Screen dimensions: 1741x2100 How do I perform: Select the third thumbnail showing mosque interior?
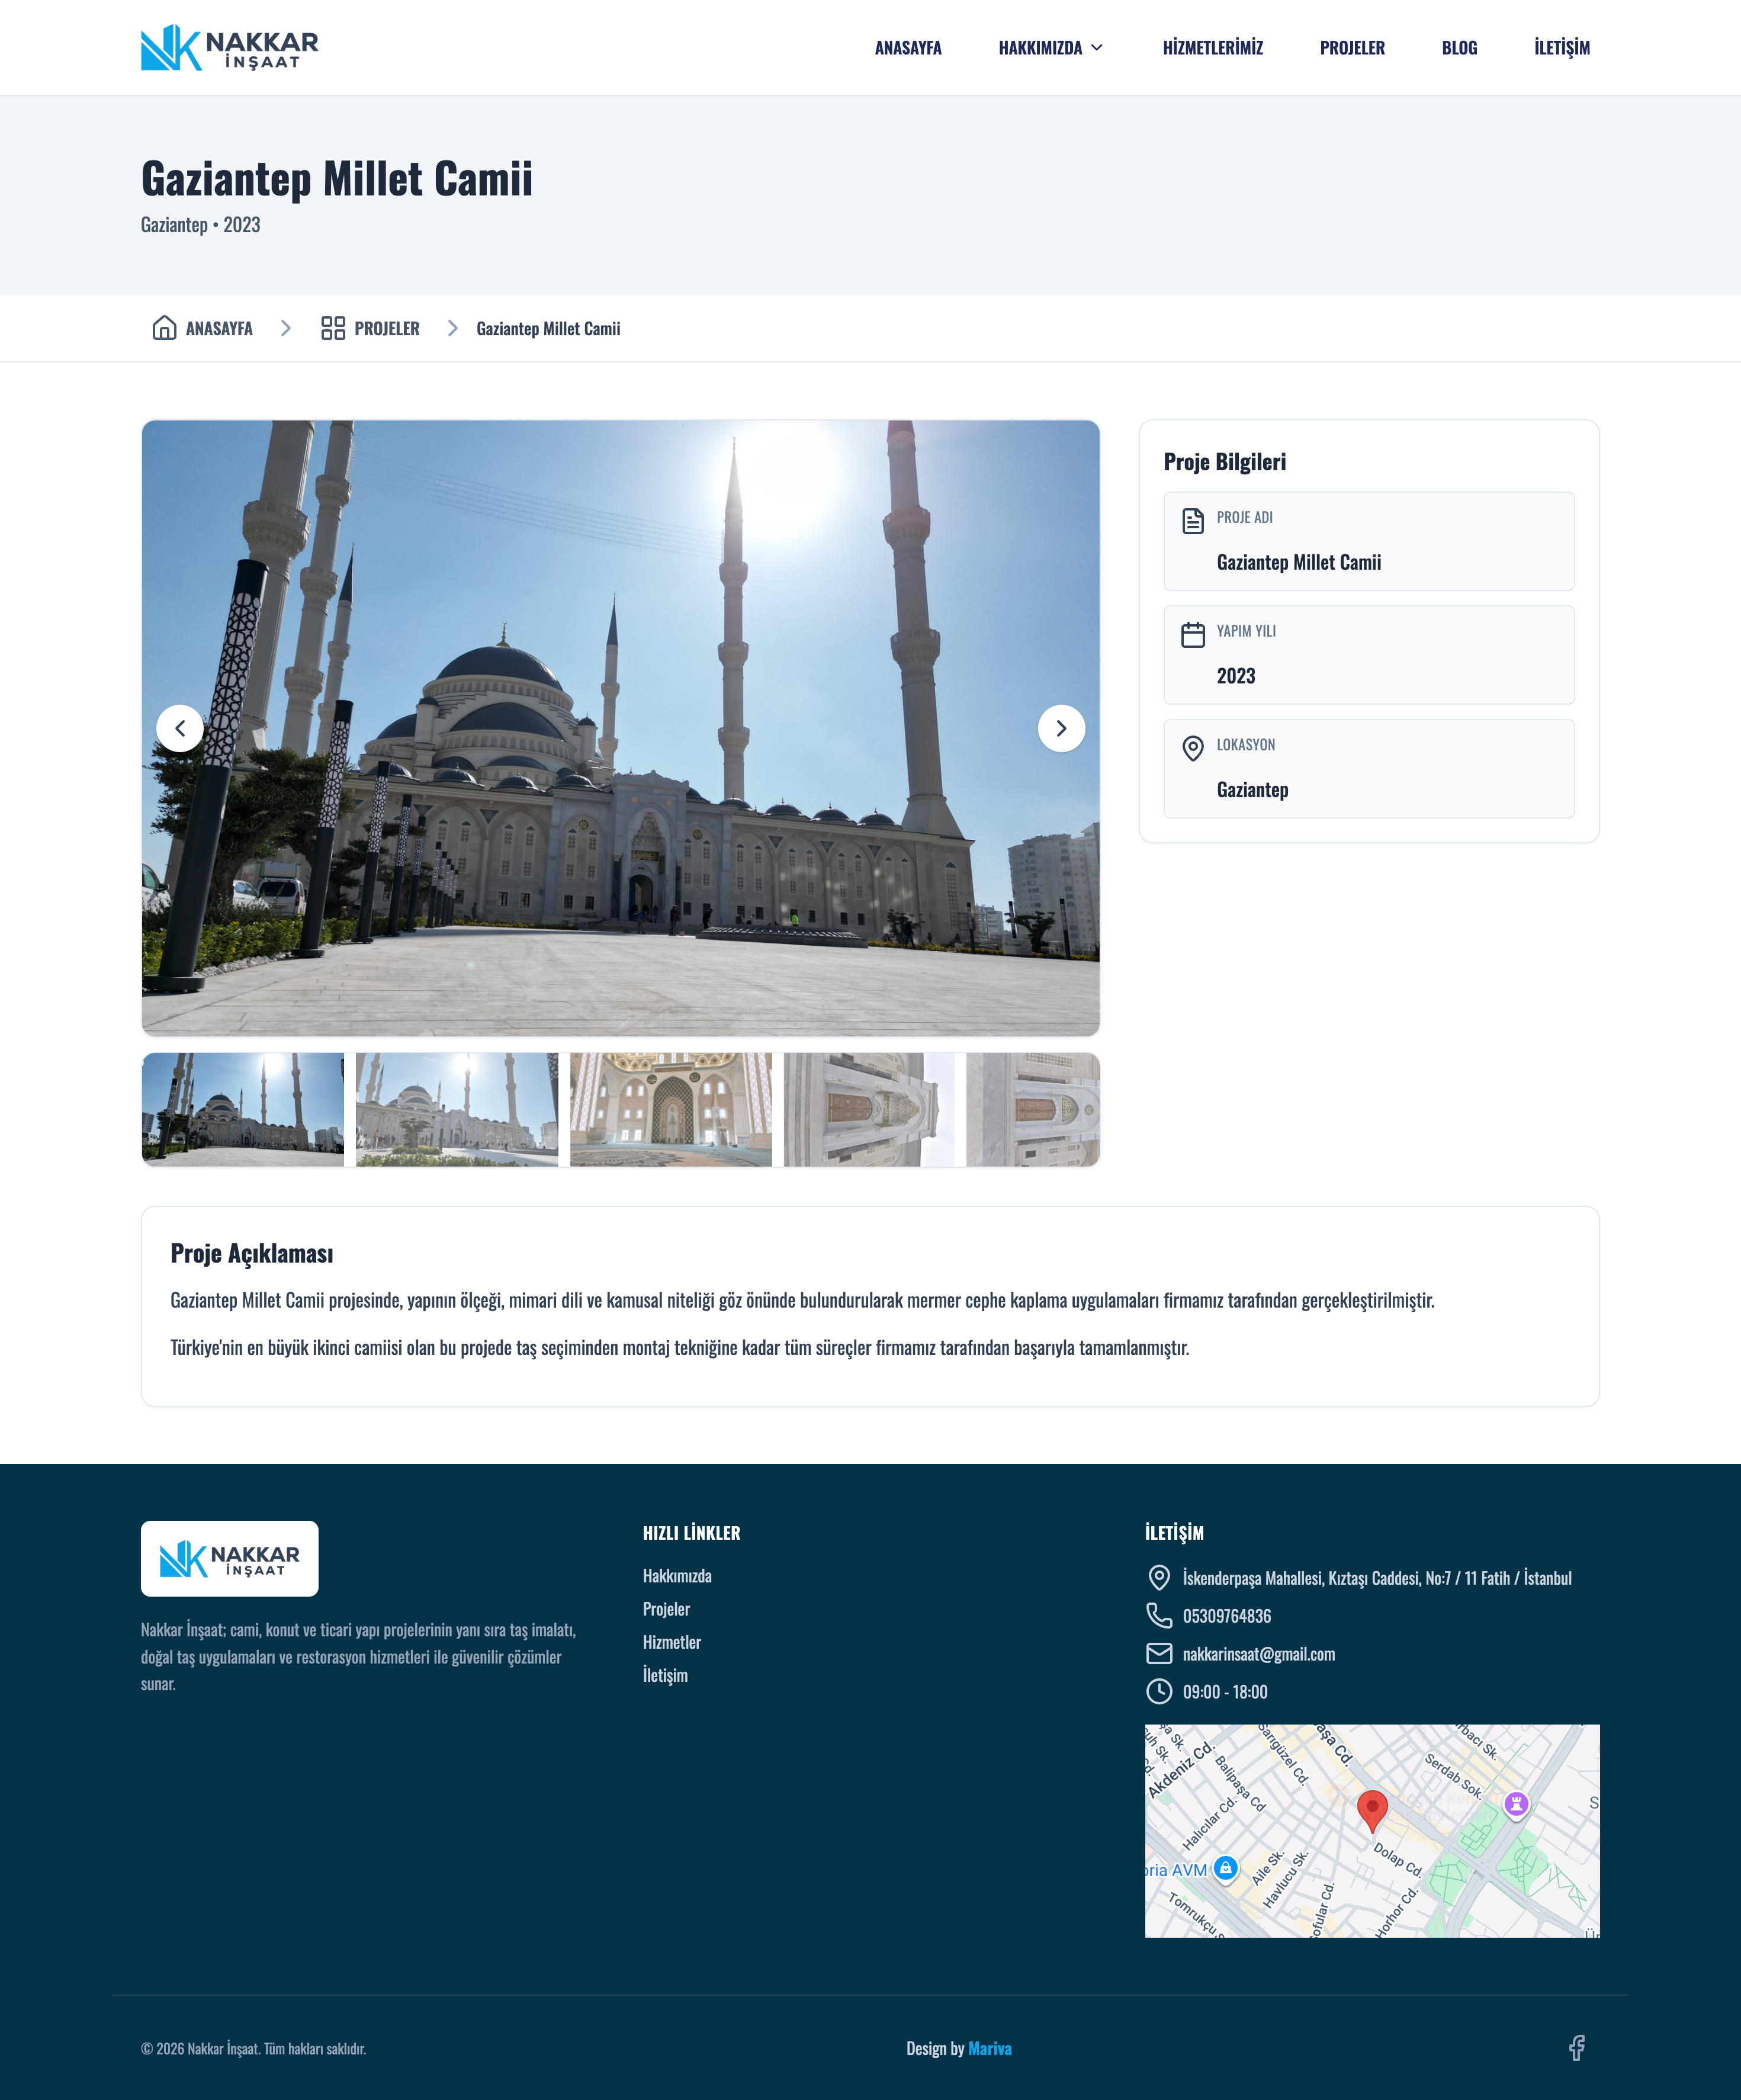coord(670,1109)
